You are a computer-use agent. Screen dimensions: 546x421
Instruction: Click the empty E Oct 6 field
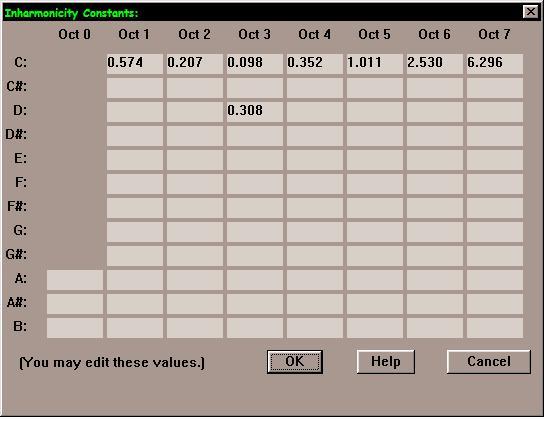[x=435, y=160]
